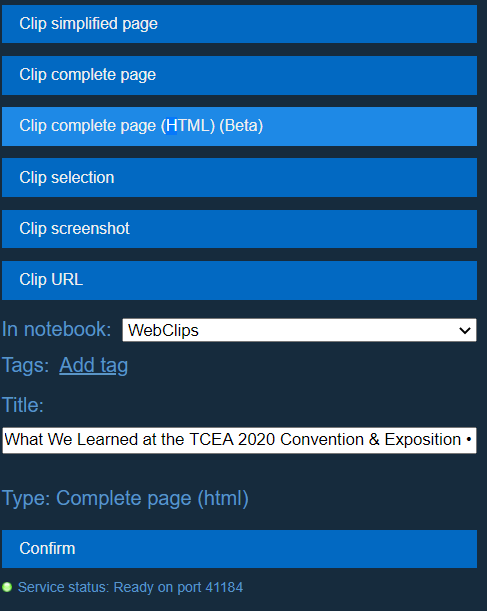Click the In notebook label

[x=56, y=329]
